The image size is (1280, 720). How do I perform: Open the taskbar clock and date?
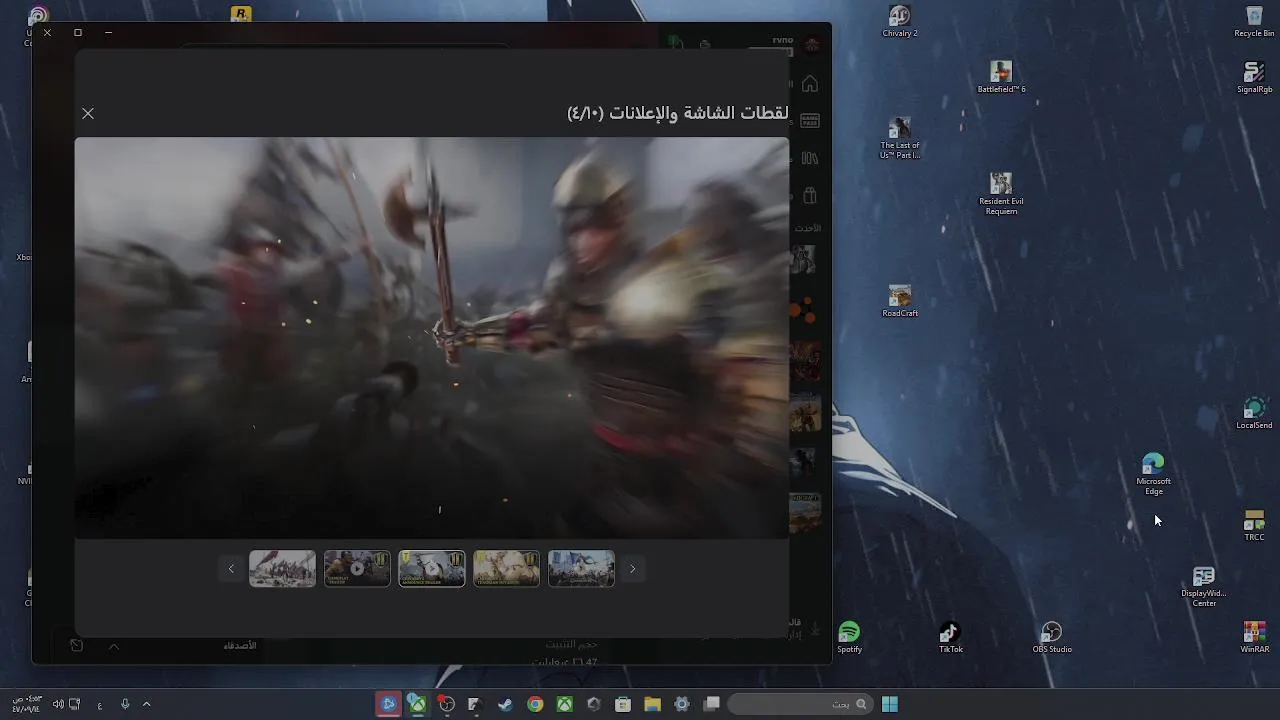point(26,704)
